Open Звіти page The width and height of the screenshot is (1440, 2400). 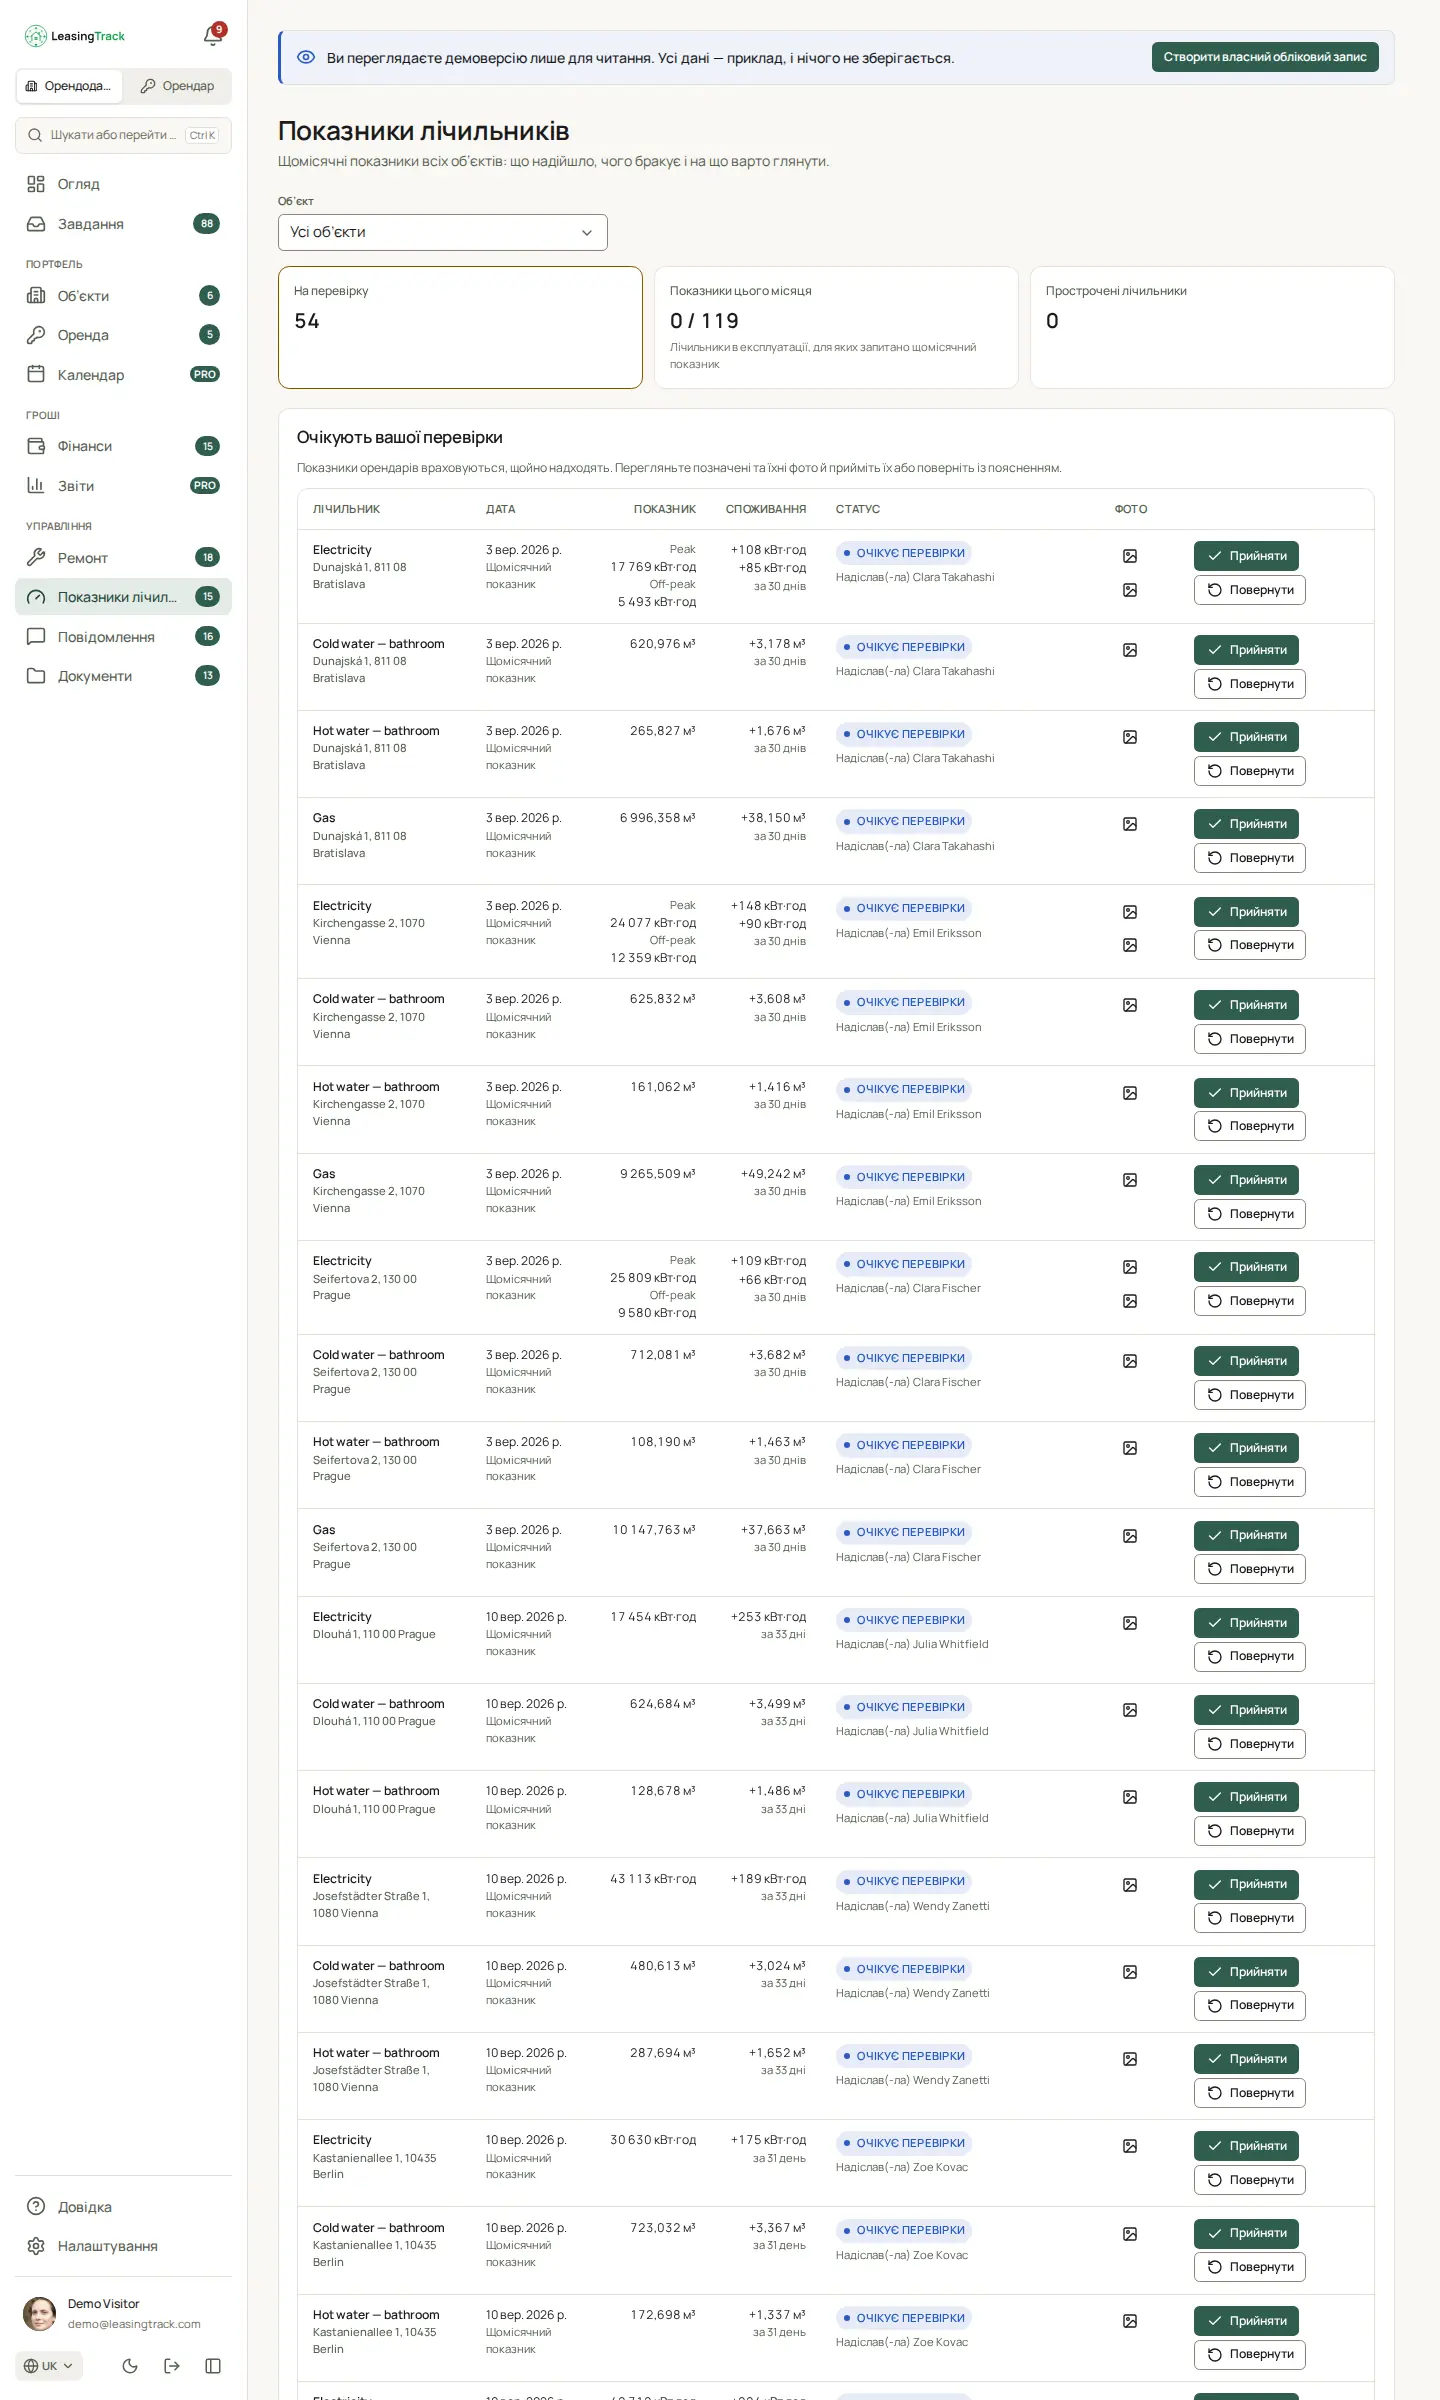[x=123, y=486]
